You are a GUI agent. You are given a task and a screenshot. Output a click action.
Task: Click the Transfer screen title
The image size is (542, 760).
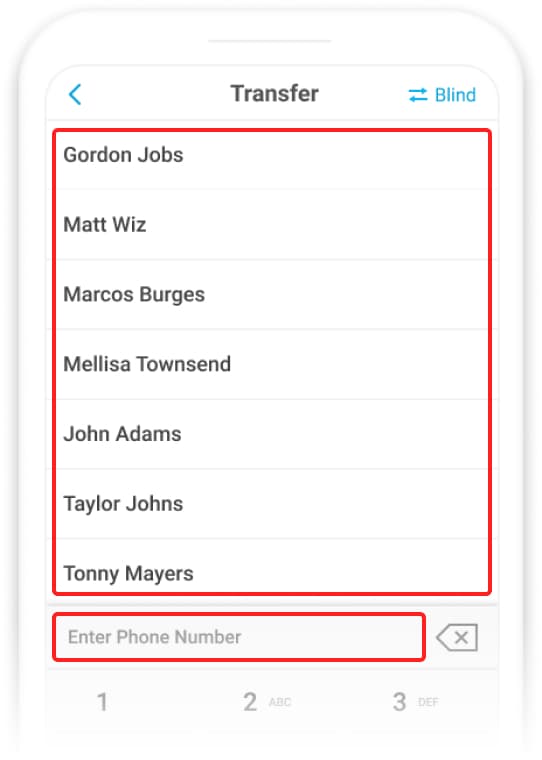pos(274,94)
